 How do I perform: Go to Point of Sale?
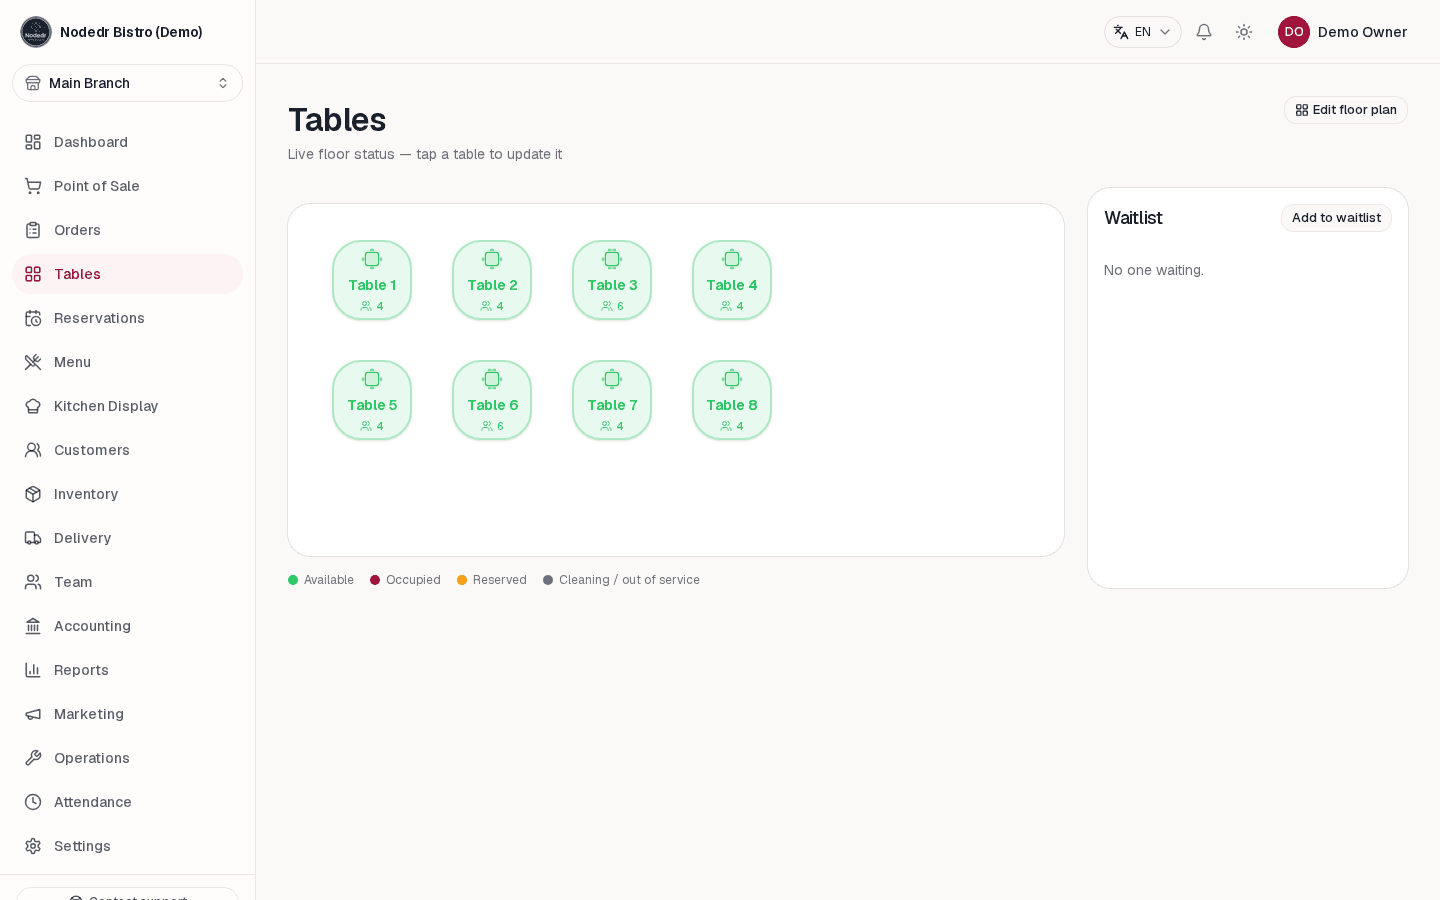(x=127, y=186)
